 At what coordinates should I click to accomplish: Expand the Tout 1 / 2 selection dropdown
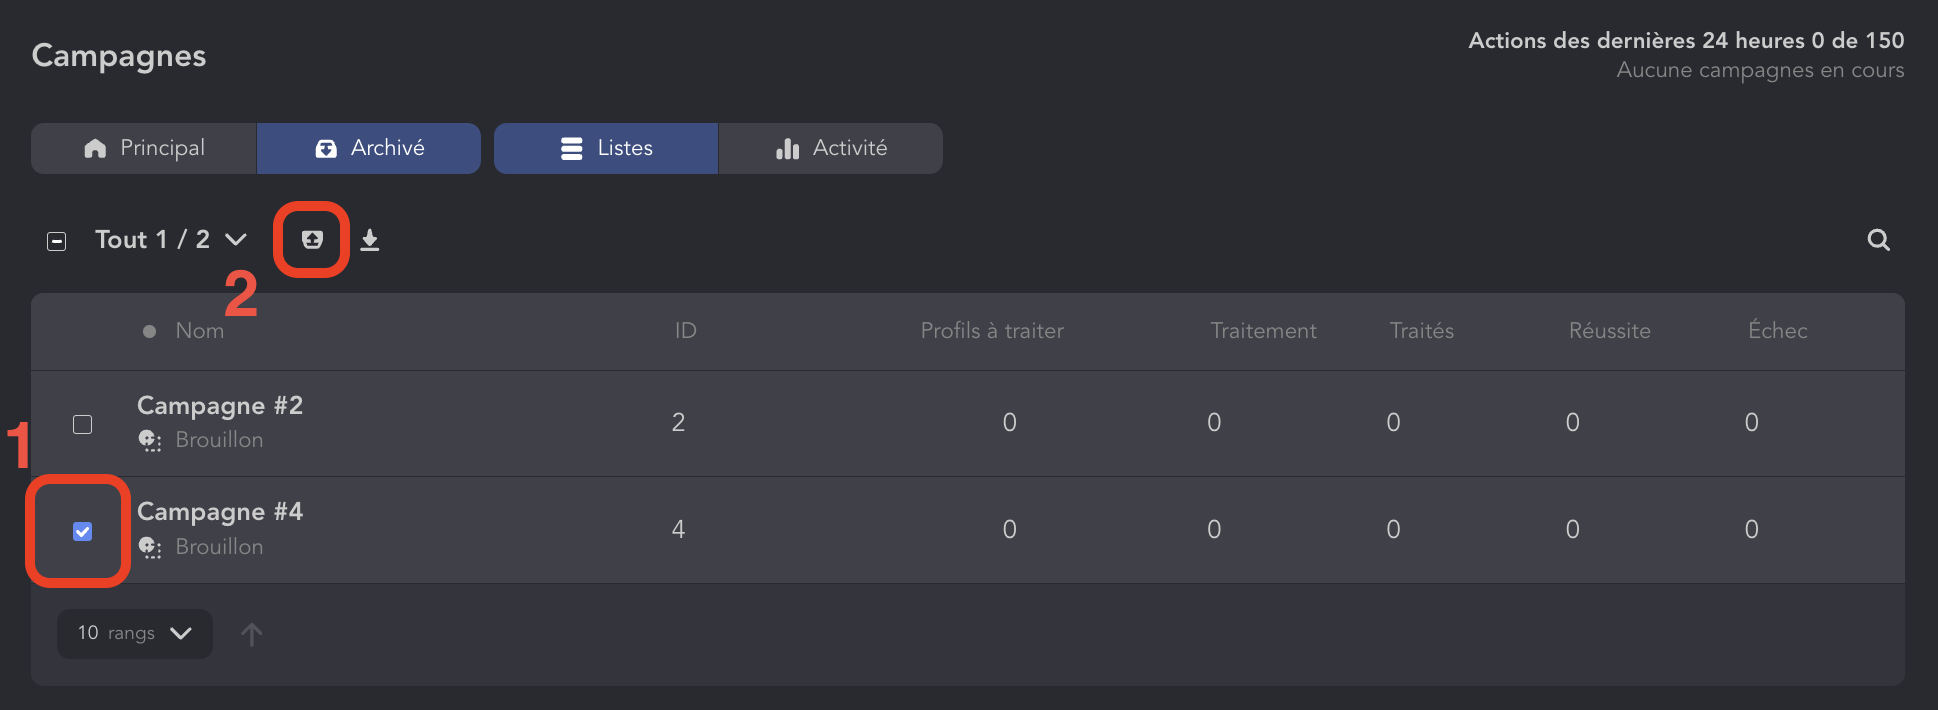pos(236,240)
